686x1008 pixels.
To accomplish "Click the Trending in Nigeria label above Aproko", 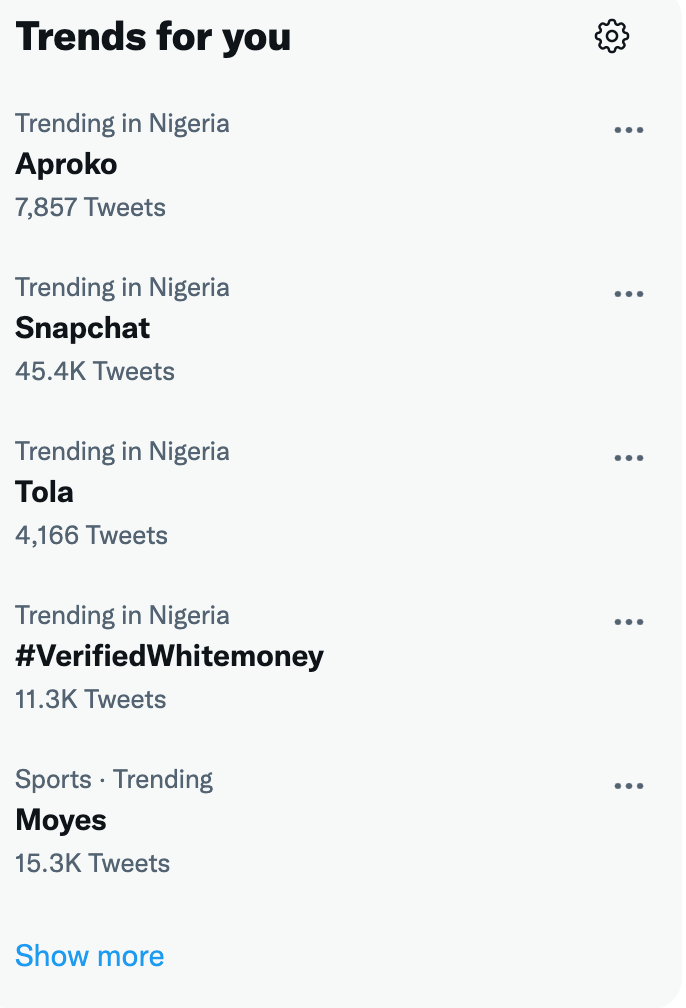I will (x=122, y=124).
